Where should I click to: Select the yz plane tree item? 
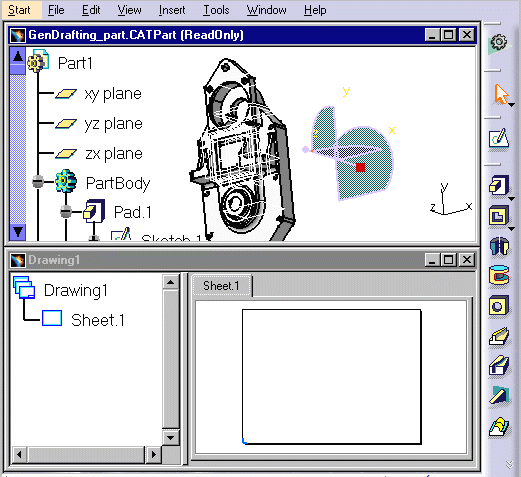click(113, 124)
